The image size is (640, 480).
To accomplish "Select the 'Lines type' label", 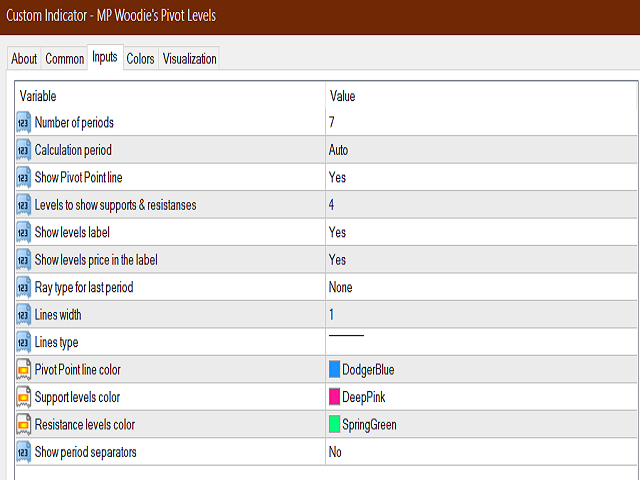I will point(56,343).
